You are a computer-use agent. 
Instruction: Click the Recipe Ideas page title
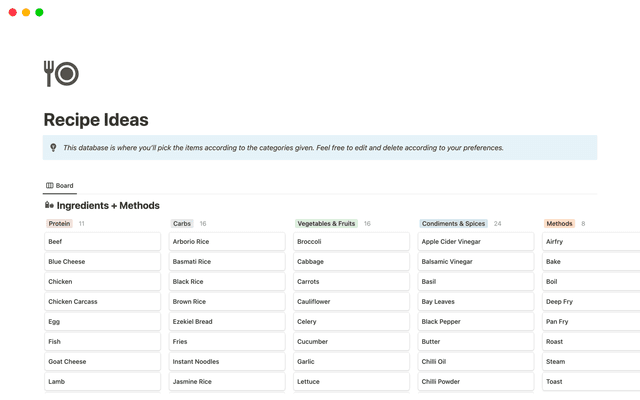(96, 120)
